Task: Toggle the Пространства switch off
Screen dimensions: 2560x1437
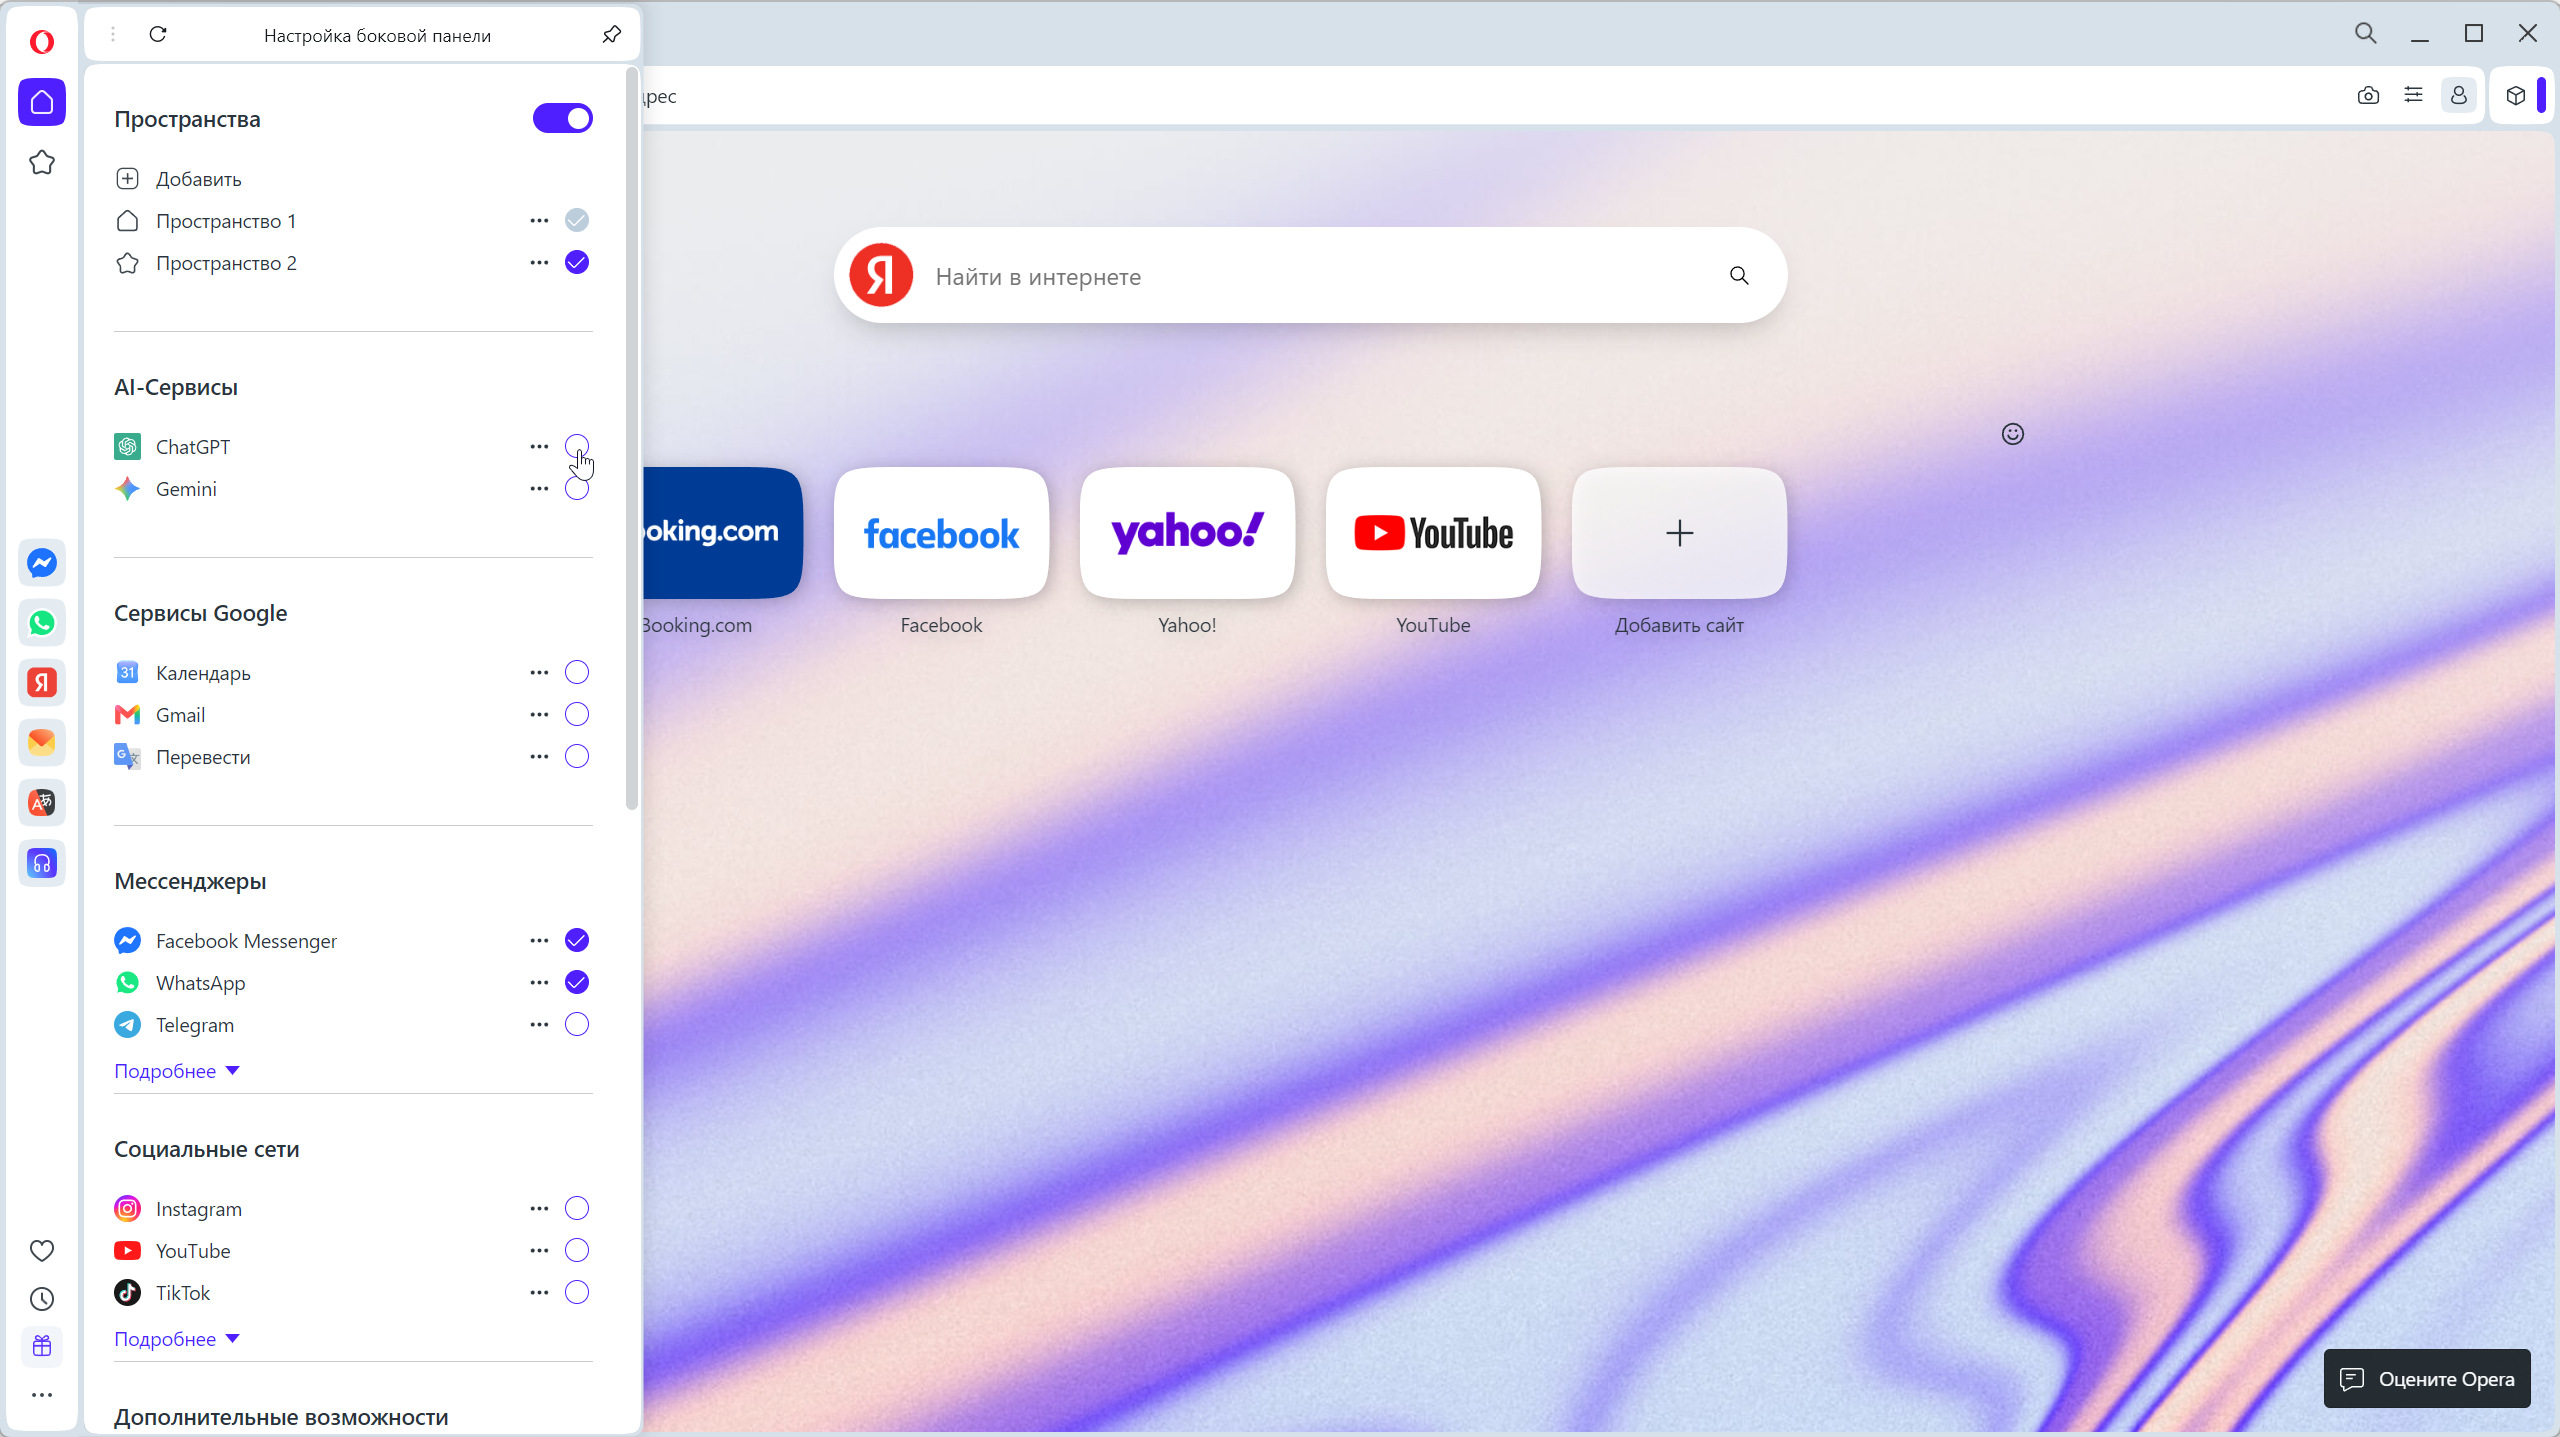Action: point(563,118)
